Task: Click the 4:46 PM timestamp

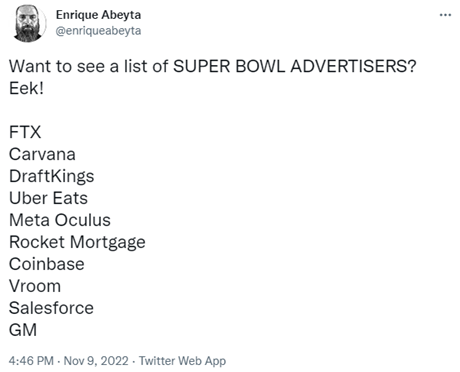Action: pyautogui.click(x=31, y=361)
